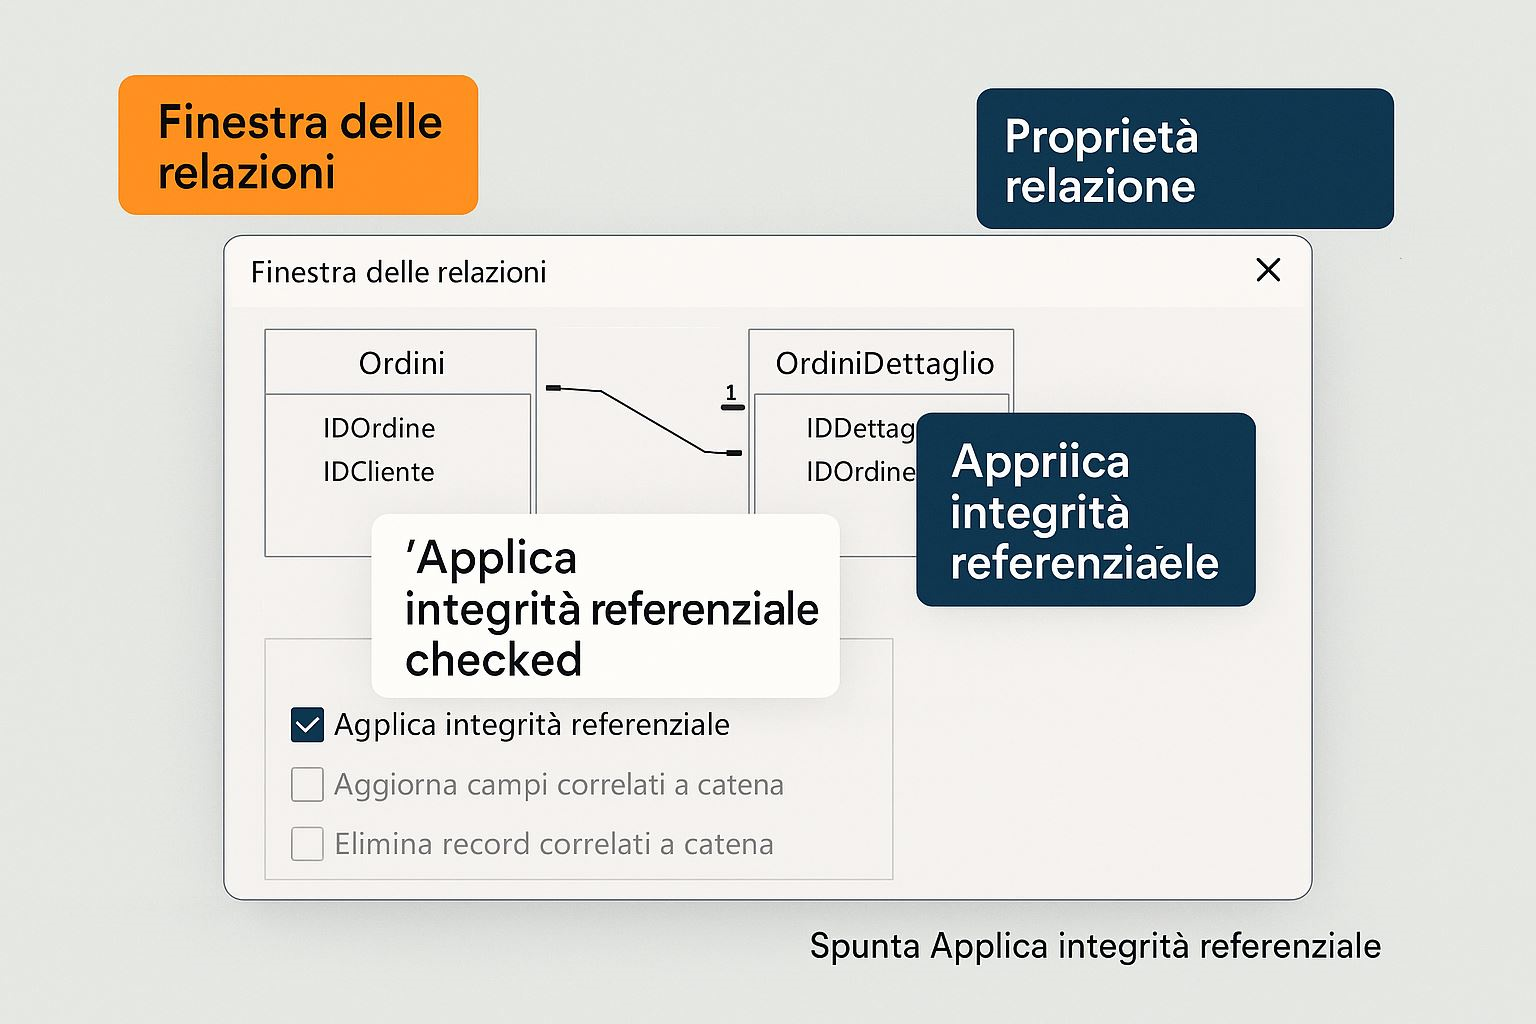
Task: Uncheck the Applica integrità referenziale checkbox
Action: 307,725
